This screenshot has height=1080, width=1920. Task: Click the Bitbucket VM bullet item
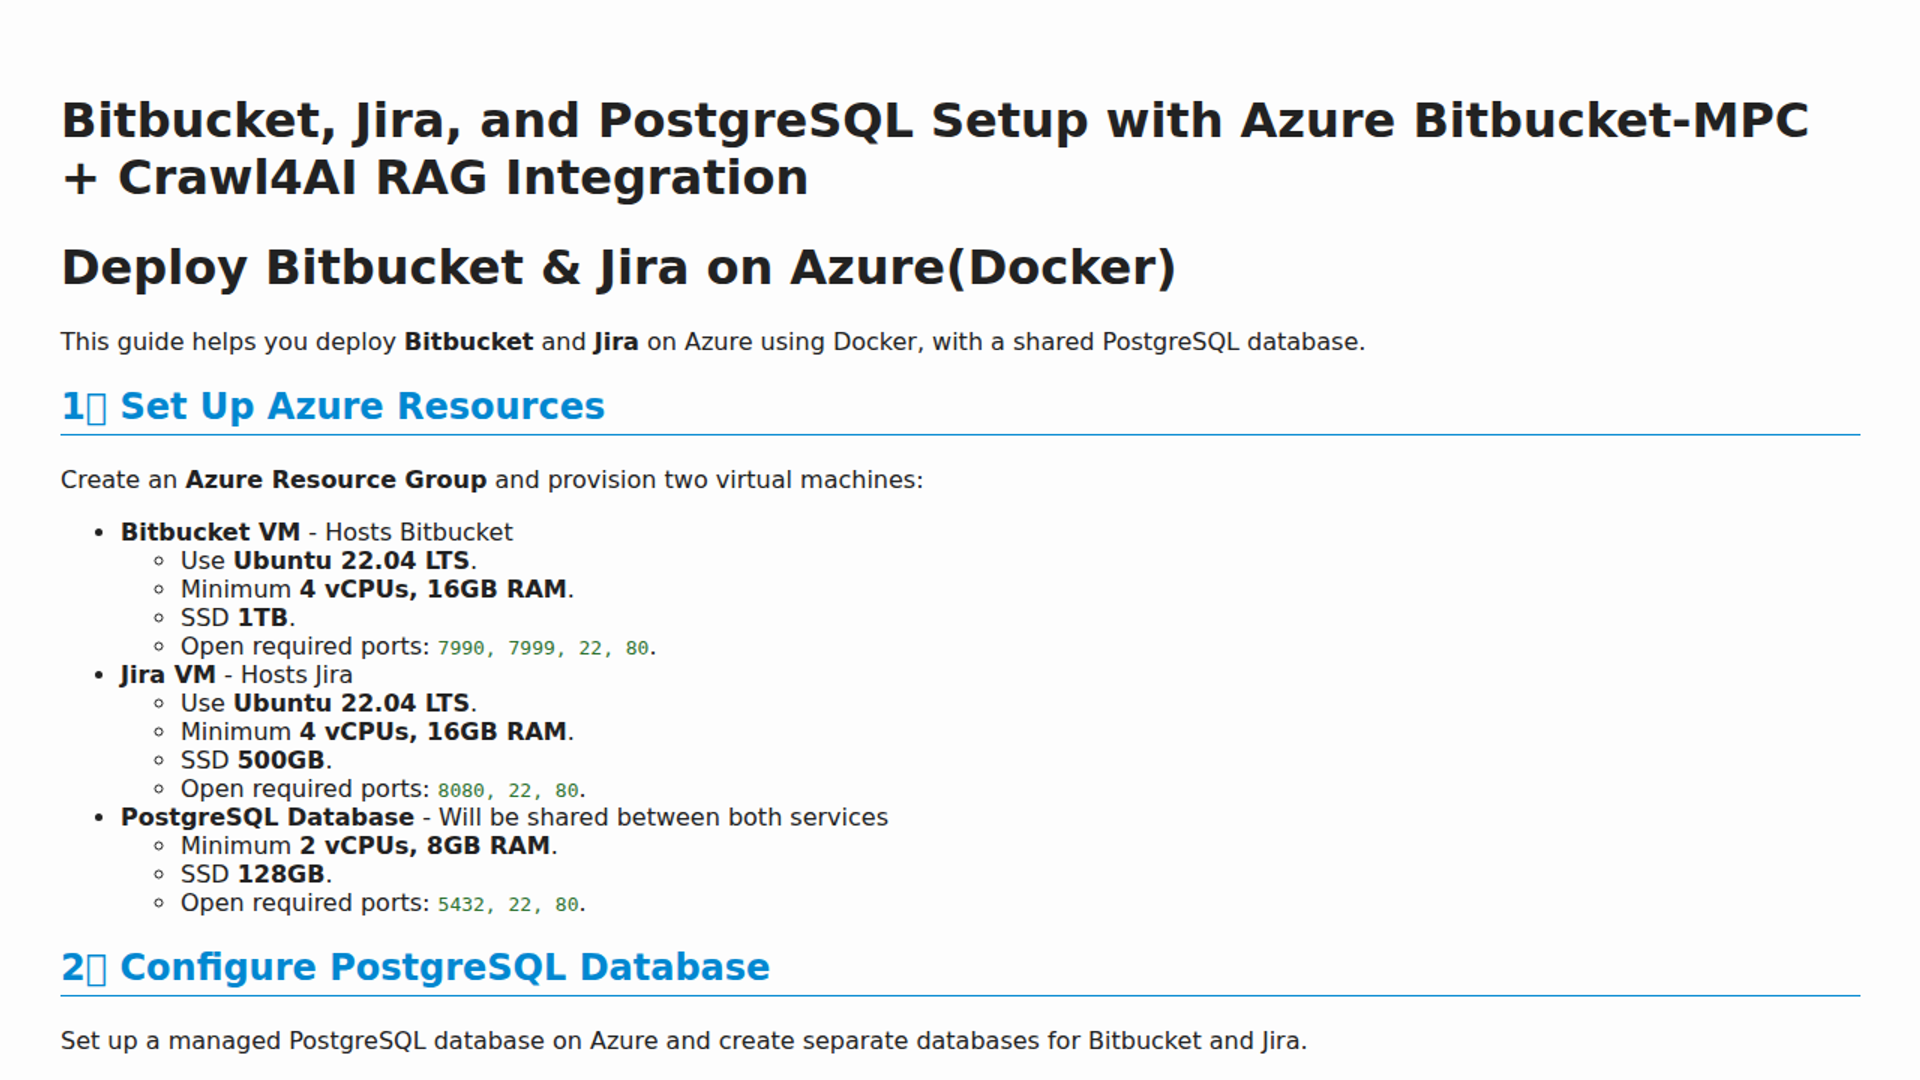click(x=316, y=532)
